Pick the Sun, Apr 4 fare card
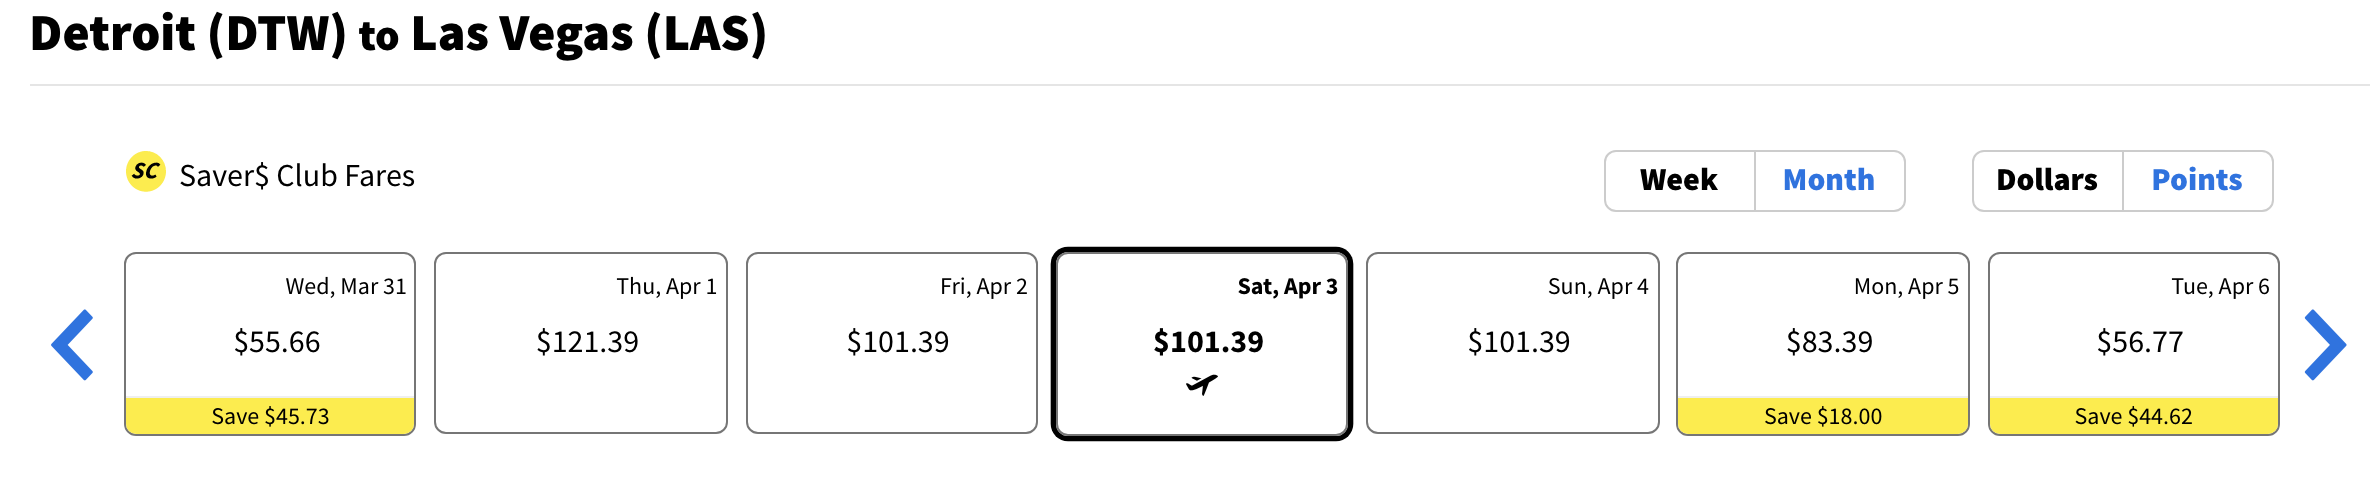2372x492 pixels. [1513, 343]
